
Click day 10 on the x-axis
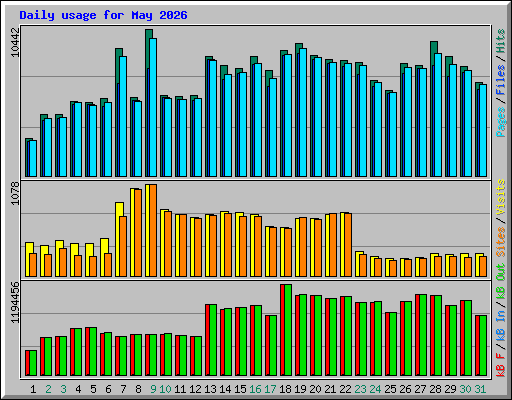click(x=165, y=389)
